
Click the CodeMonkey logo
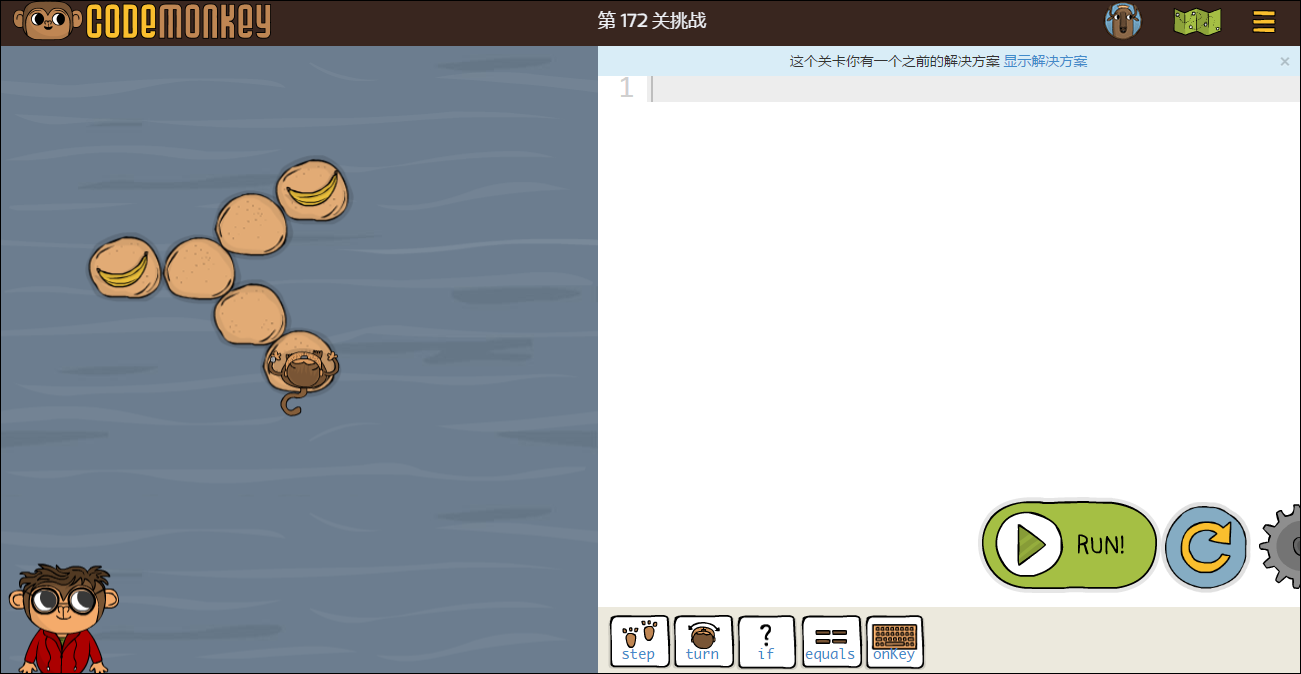142,21
